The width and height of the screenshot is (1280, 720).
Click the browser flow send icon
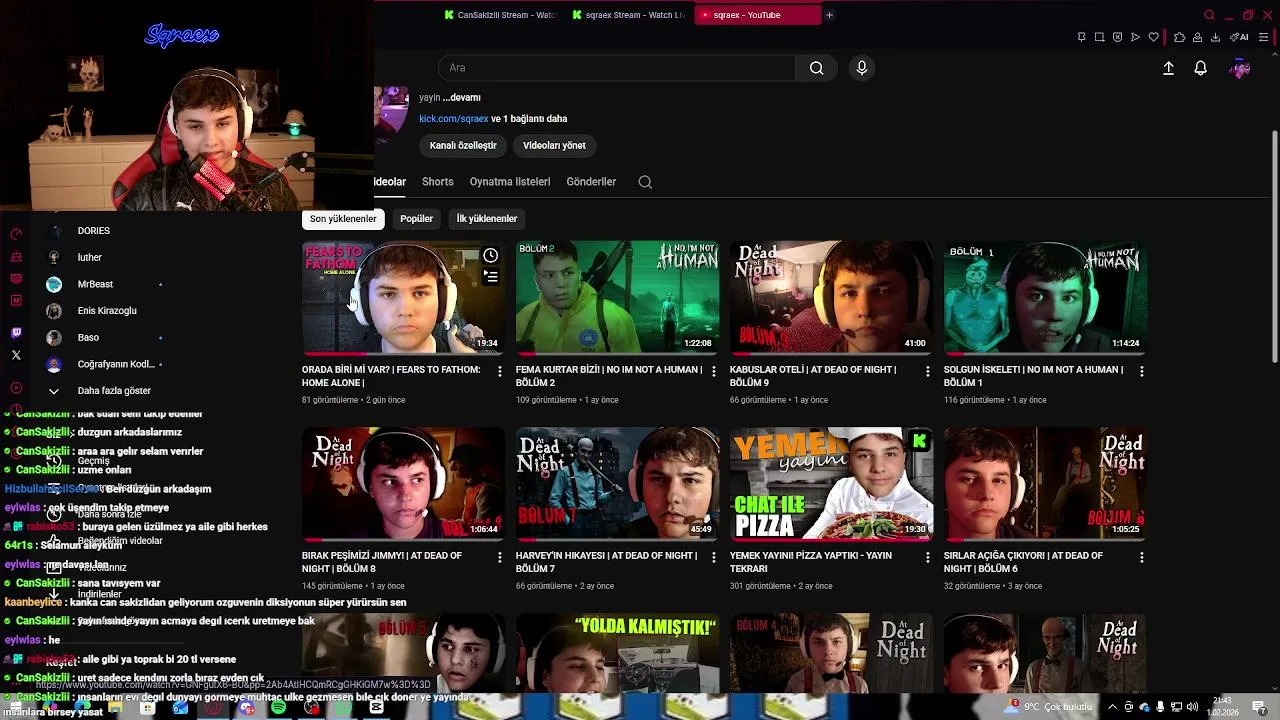tap(1135, 38)
